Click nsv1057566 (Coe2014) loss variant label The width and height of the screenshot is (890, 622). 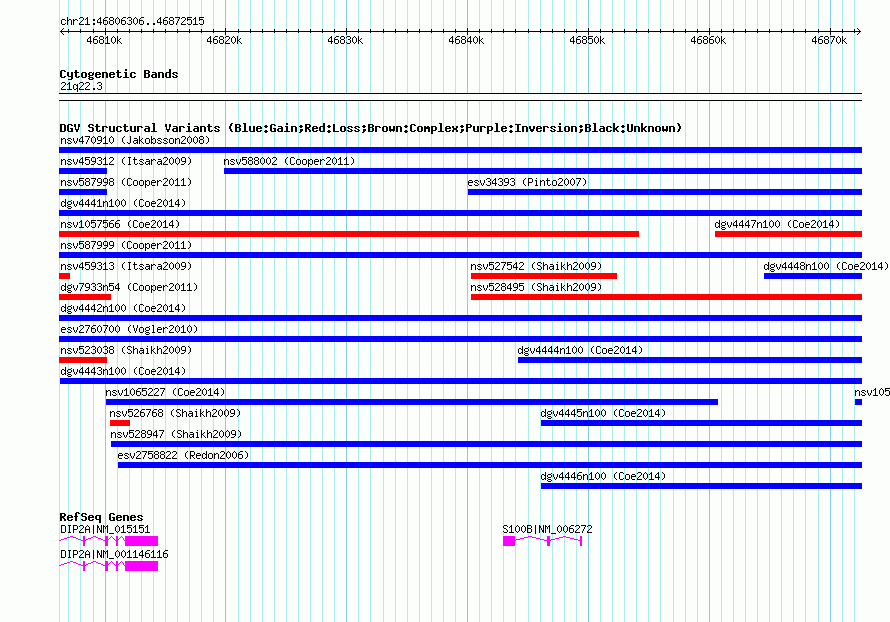point(120,224)
